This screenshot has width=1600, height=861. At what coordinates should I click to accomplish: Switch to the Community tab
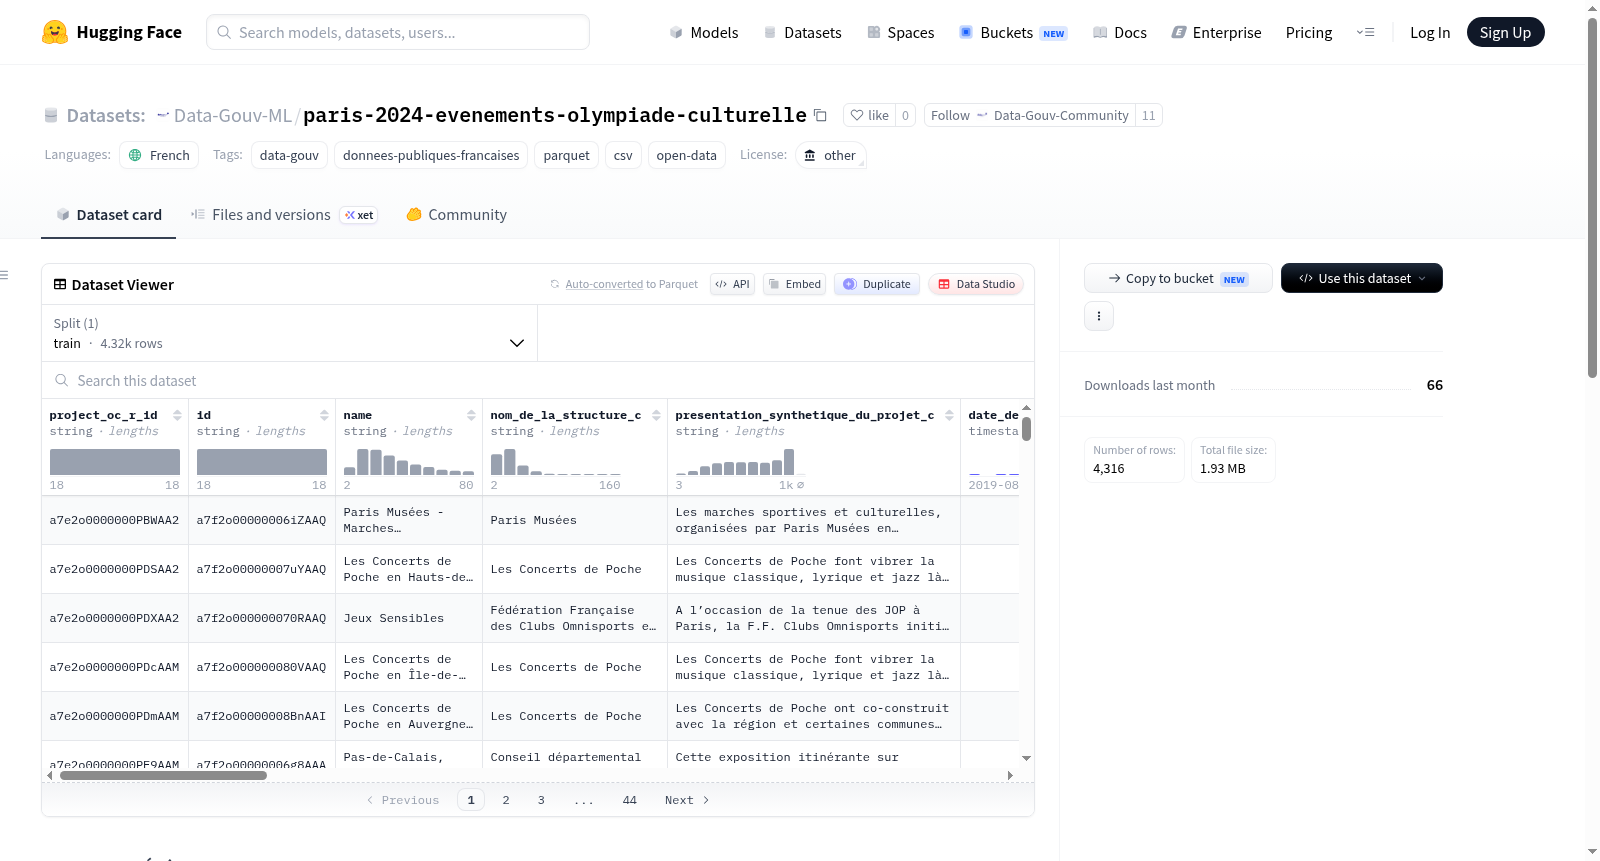click(x=456, y=214)
